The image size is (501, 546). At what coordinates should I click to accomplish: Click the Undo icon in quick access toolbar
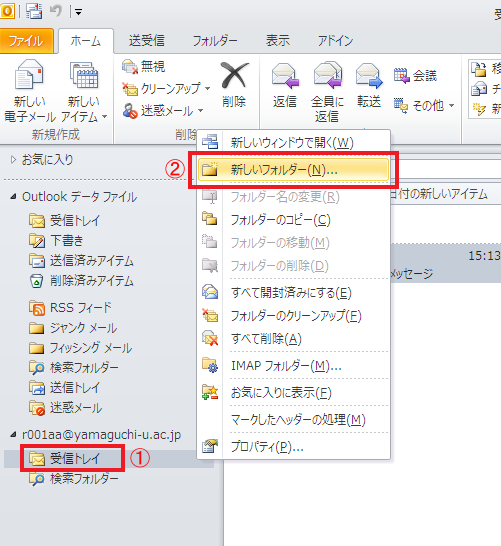pos(56,11)
